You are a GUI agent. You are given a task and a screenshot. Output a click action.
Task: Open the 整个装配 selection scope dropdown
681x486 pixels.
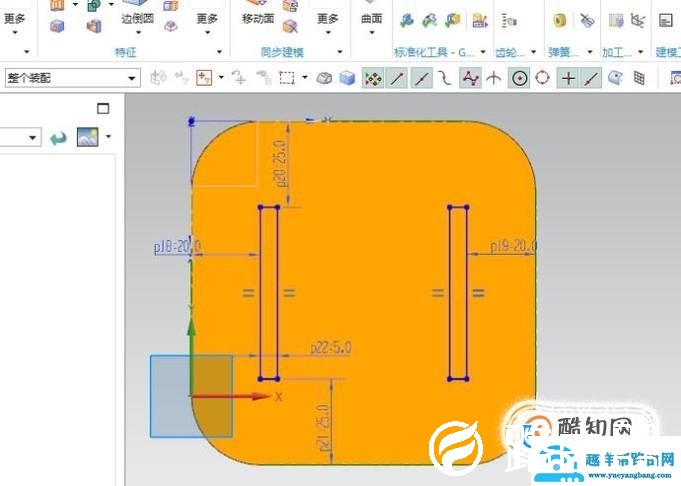73,78
